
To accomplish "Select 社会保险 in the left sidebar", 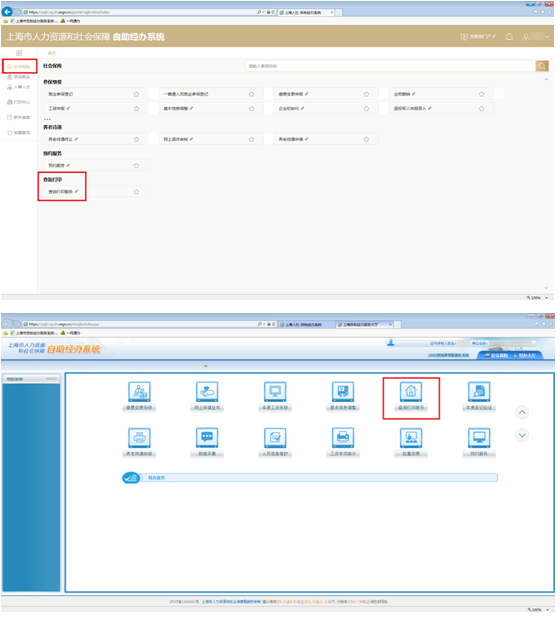I will click(19, 67).
